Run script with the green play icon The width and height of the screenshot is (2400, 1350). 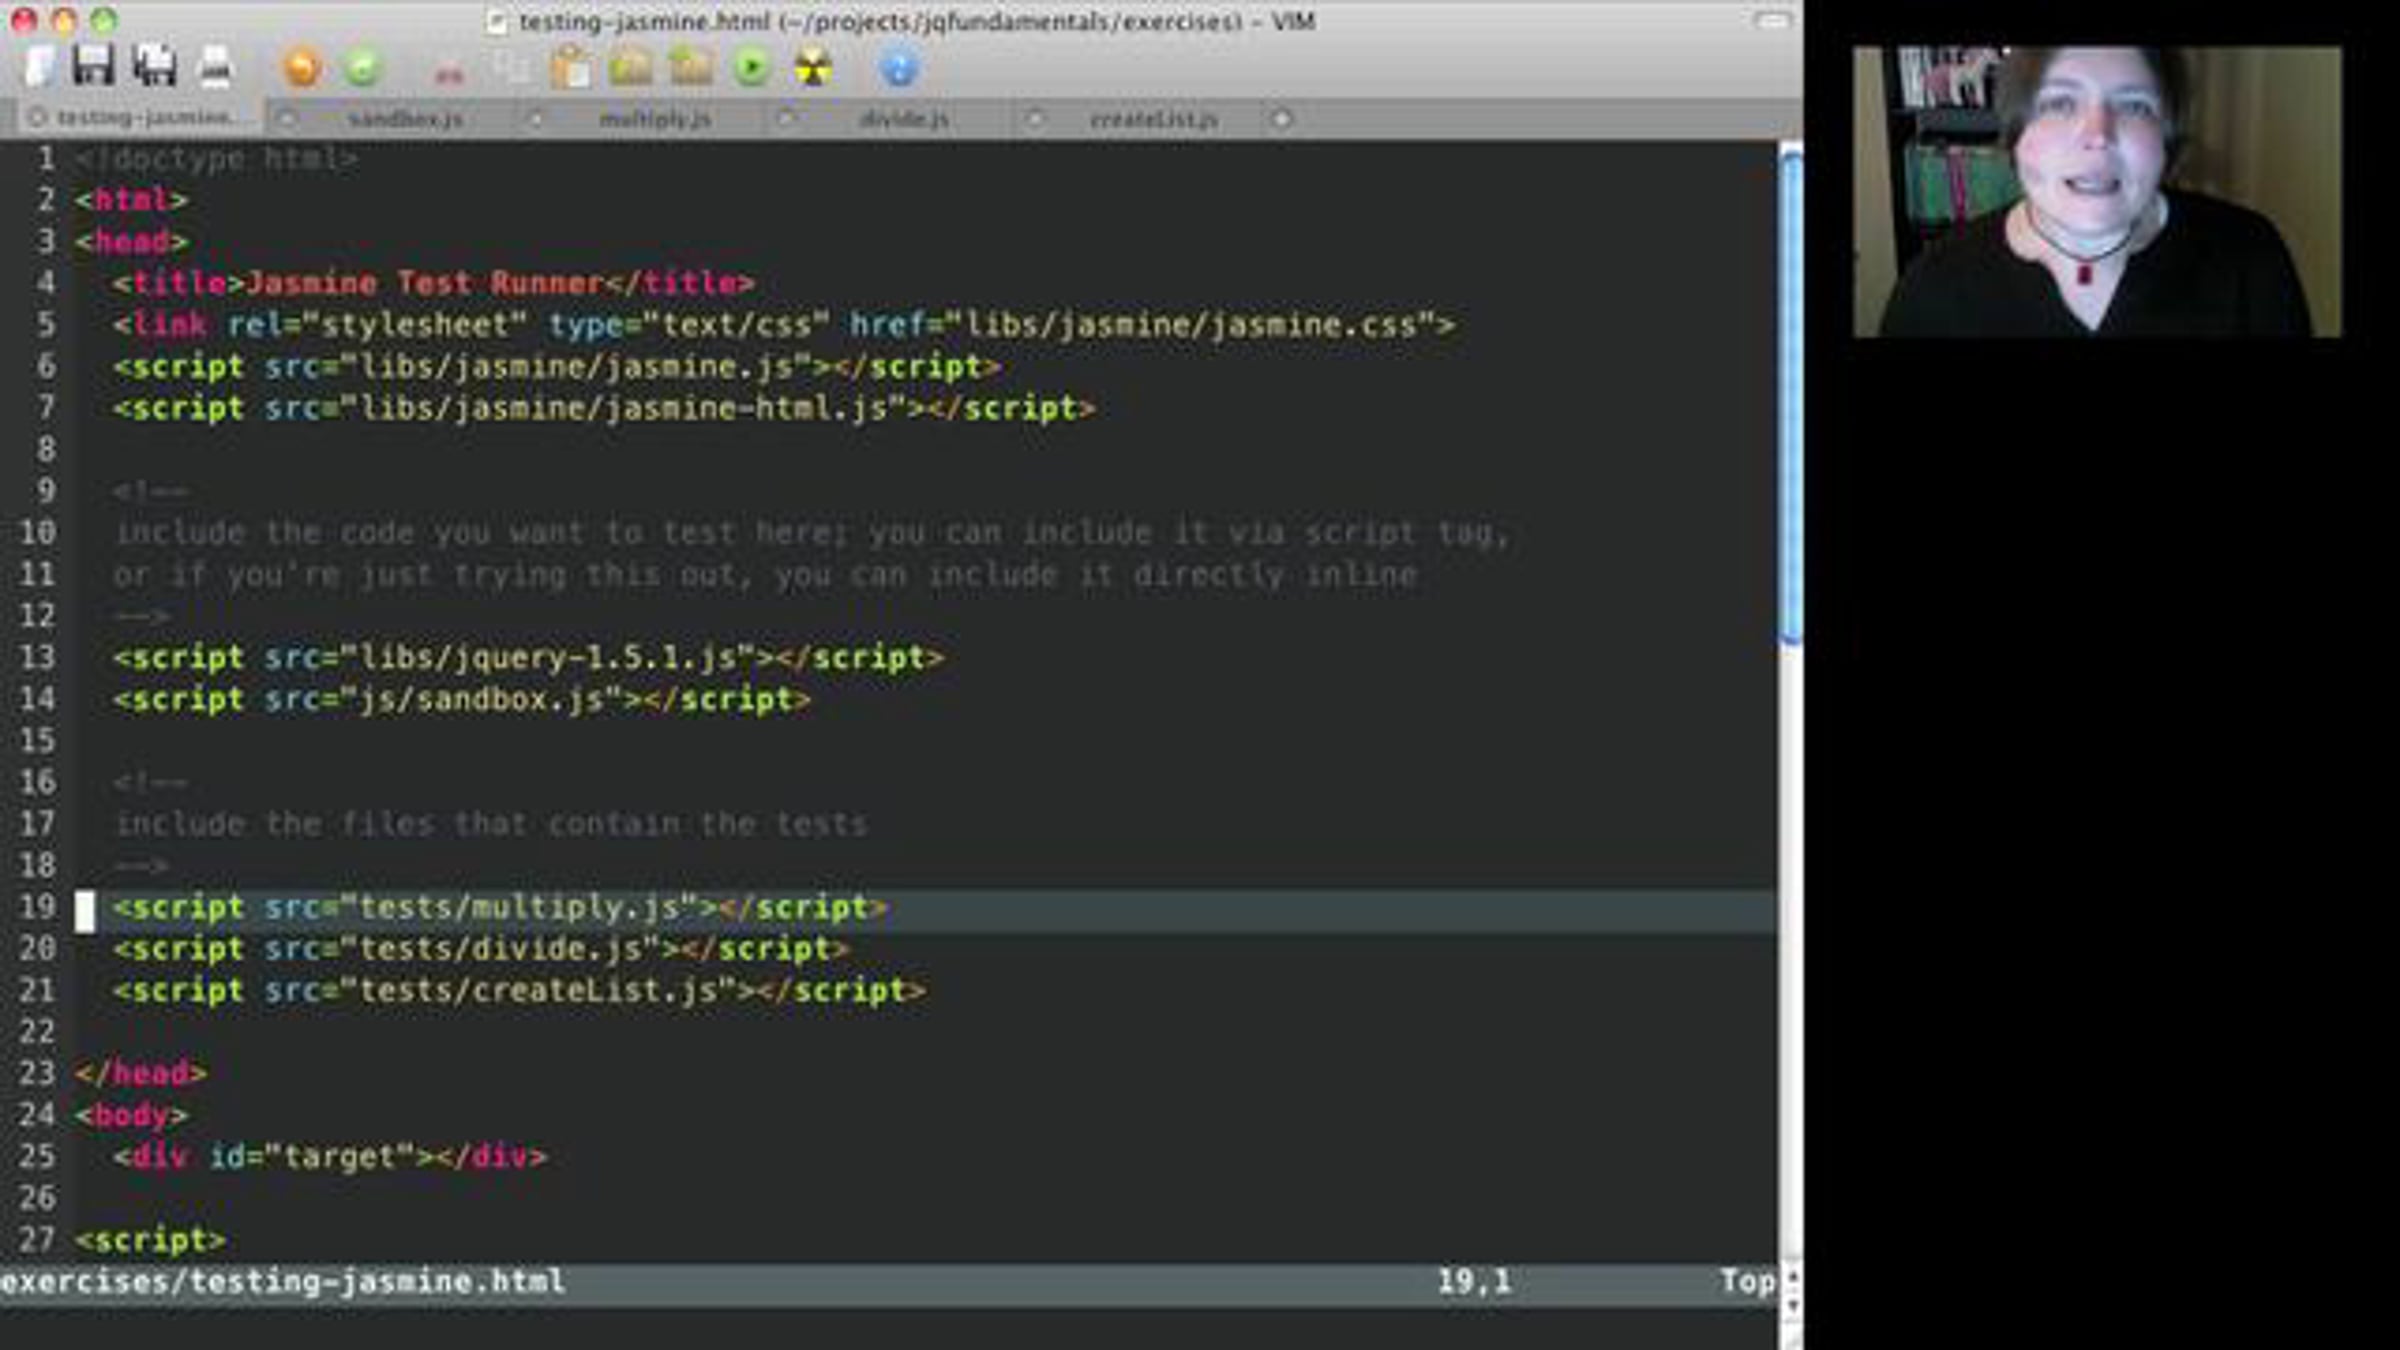tap(751, 68)
